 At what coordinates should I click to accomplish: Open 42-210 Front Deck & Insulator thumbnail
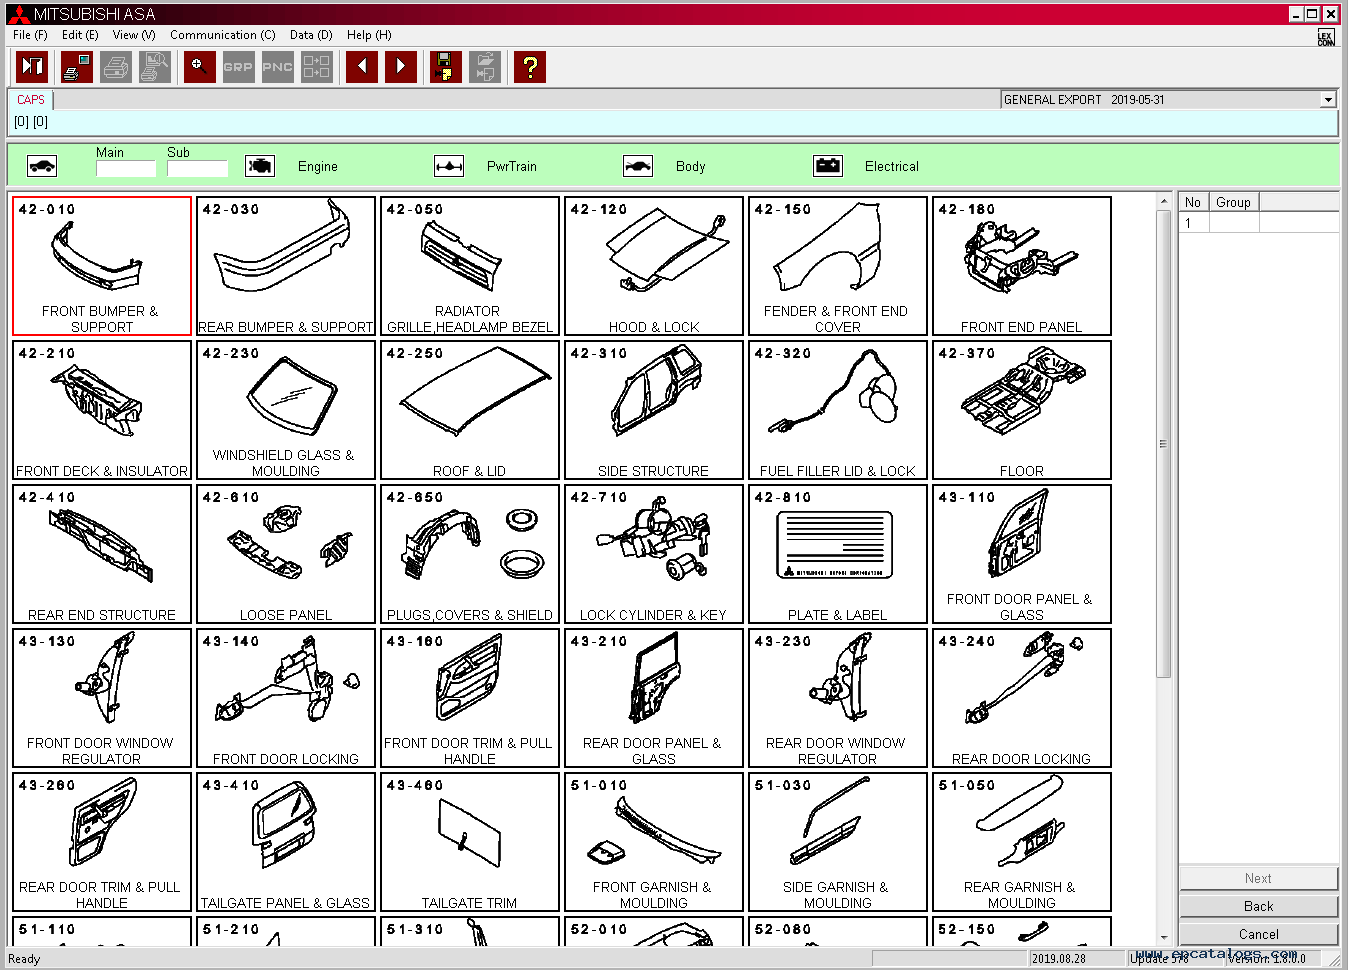(102, 410)
